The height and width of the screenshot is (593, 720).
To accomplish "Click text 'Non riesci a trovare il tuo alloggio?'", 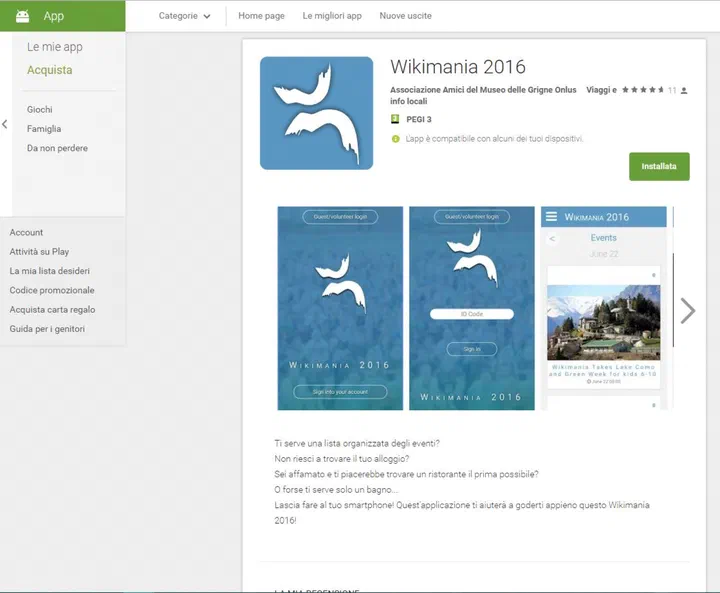I will (342, 458).
